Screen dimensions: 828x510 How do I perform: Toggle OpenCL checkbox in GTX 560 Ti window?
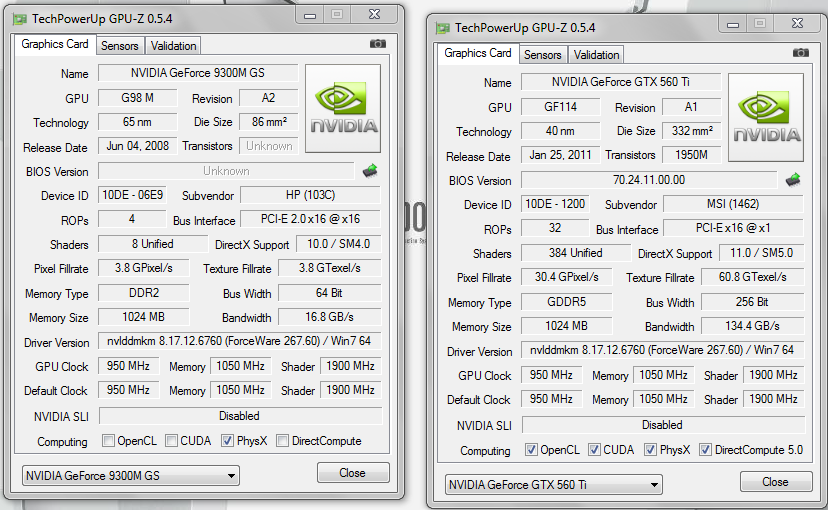531,449
